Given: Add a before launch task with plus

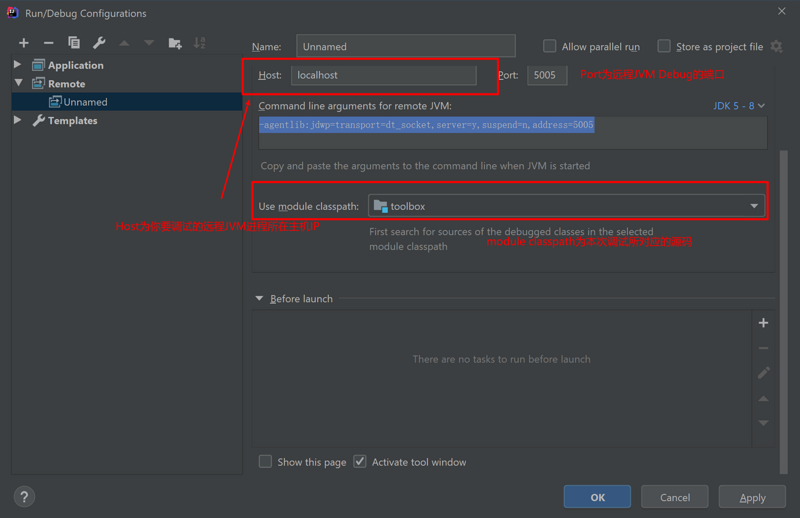Looking at the screenshot, I should 763,323.
